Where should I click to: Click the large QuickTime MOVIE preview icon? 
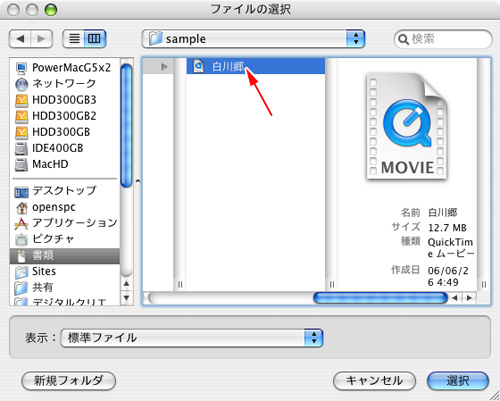pos(407,126)
